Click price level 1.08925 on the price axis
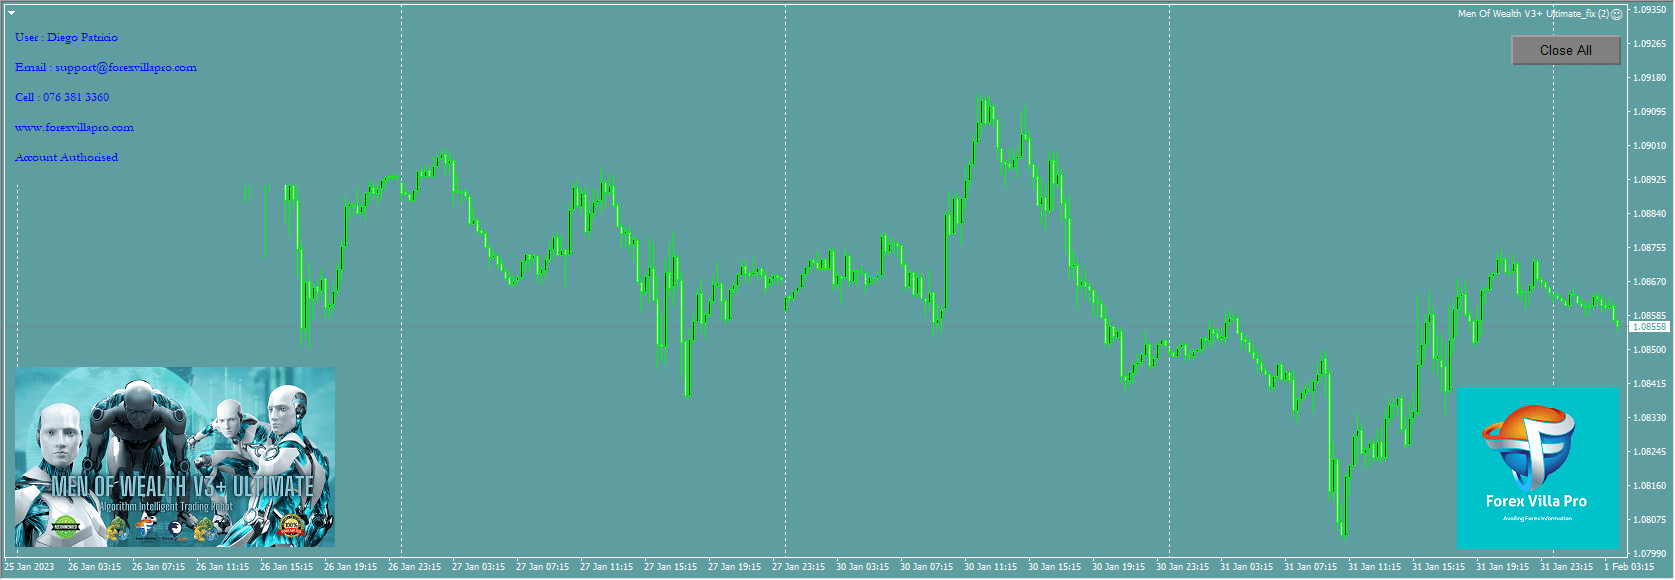1675x580 pixels. click(1649, 180)
